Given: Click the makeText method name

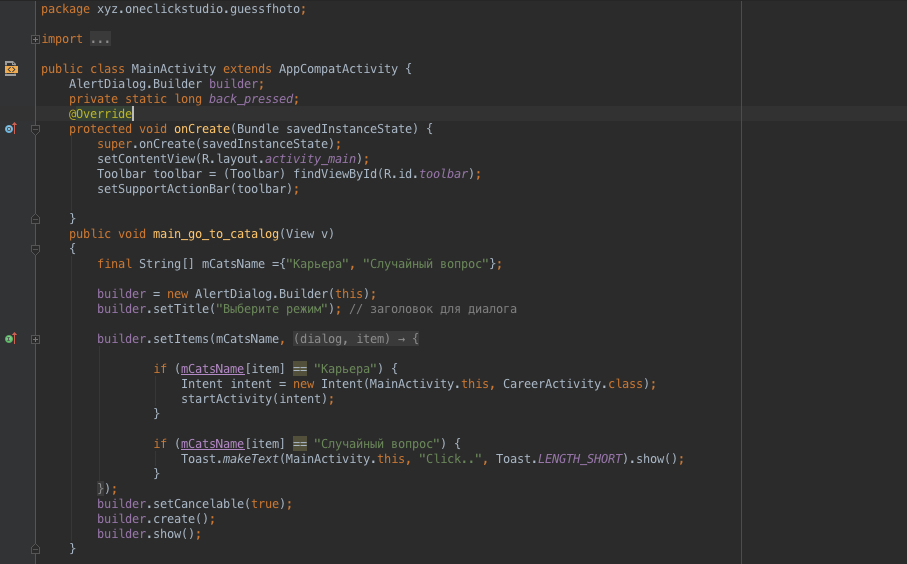Looking at the screenshot, I should pyautogui.click(x=251, y=459).
